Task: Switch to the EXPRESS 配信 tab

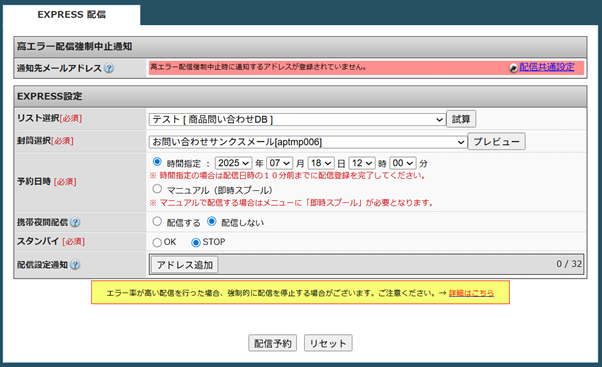Action: tap(71, 15)
